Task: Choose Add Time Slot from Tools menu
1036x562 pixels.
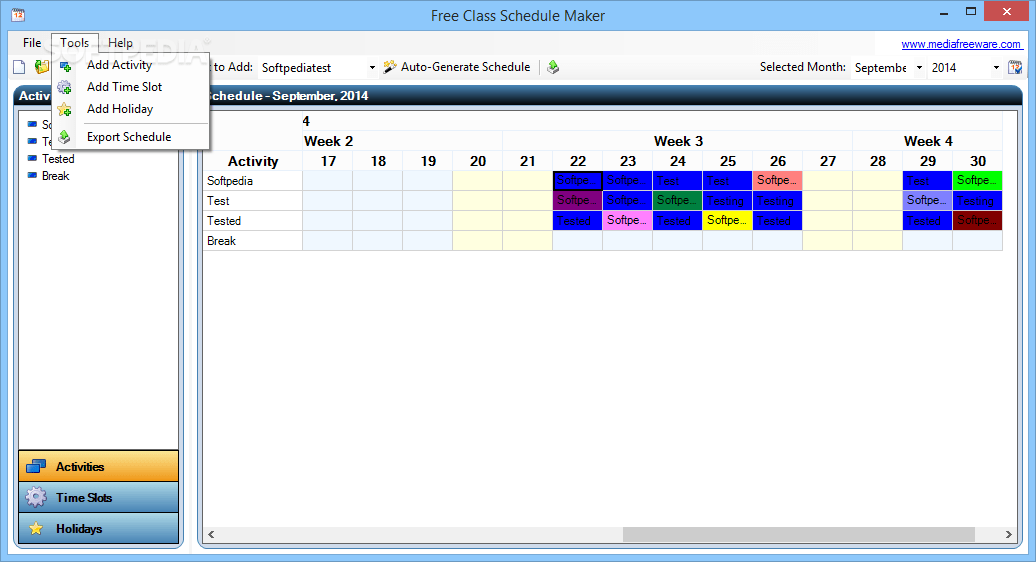Action: click(x=131, y=87)
